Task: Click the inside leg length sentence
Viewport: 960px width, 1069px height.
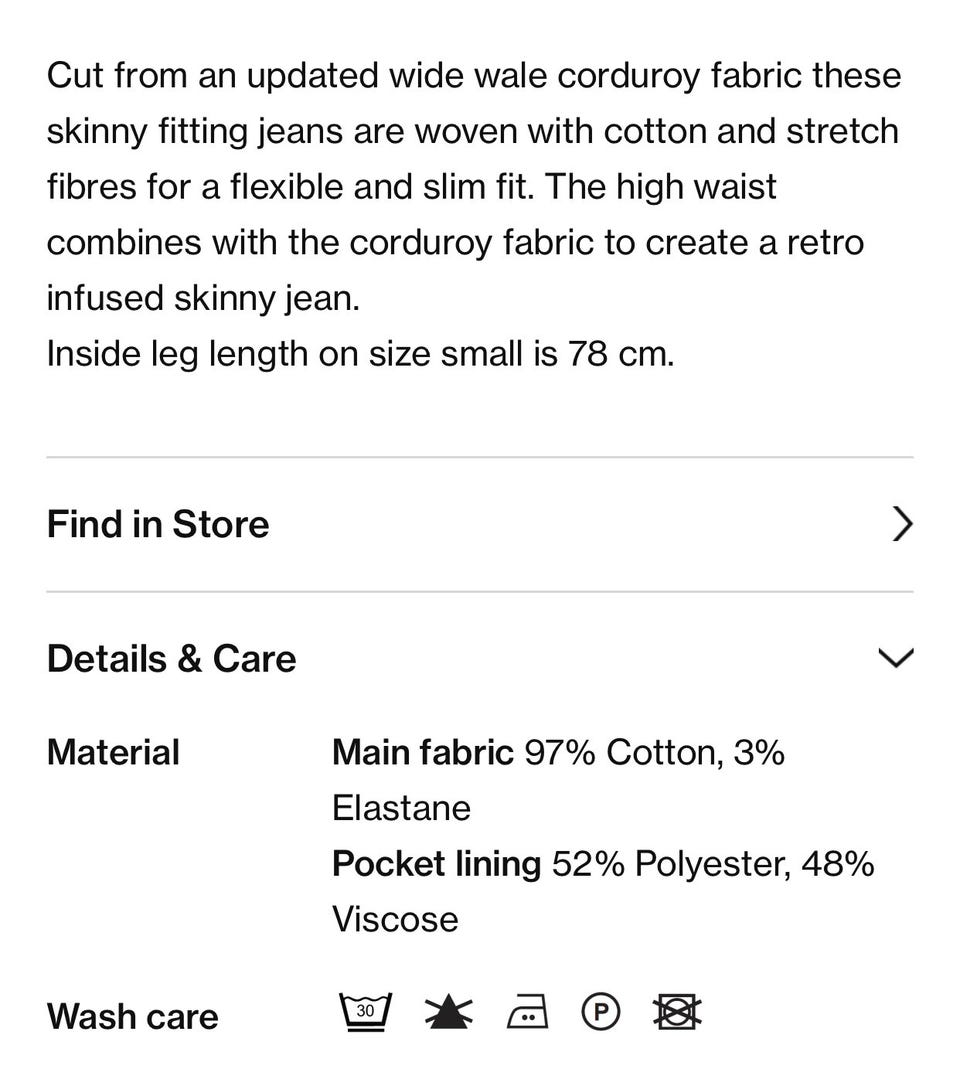Action: tap(360, 353)
